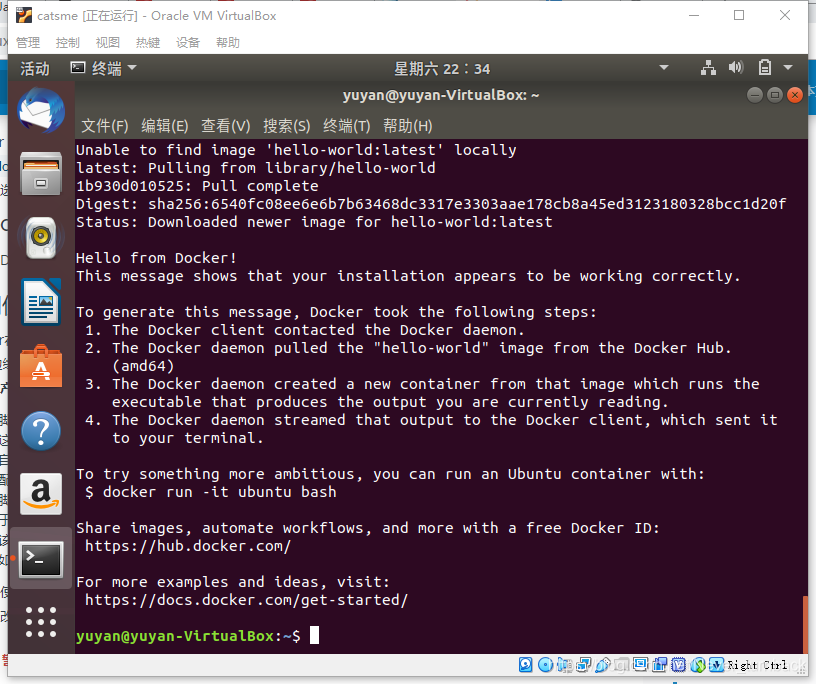
Task: Click the terminal scrollbar handle
Action: click(x=805, y=624)
